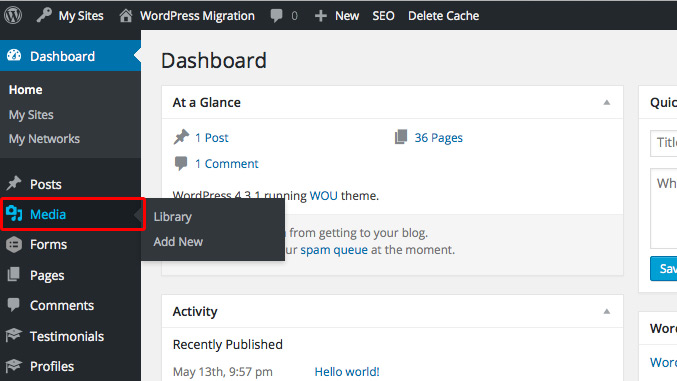Open the 1 Comment link
Viewport: 677px width, 381px height.
point(227,164)
